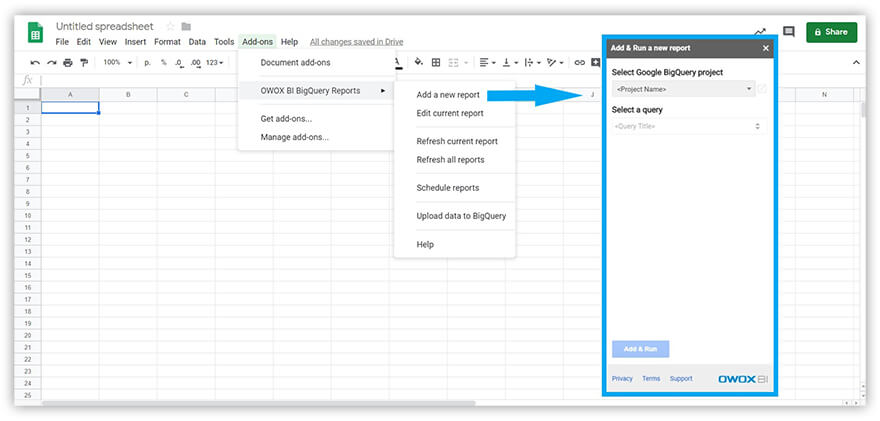Open the activity dashboard trend icon
Viewport: 880px width, 421px height.
(760, 32)
